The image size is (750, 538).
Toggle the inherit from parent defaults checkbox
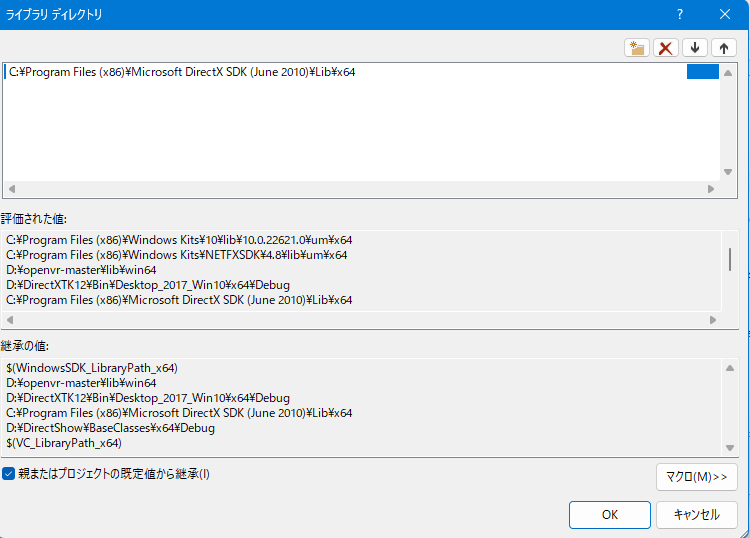point(9,474)
